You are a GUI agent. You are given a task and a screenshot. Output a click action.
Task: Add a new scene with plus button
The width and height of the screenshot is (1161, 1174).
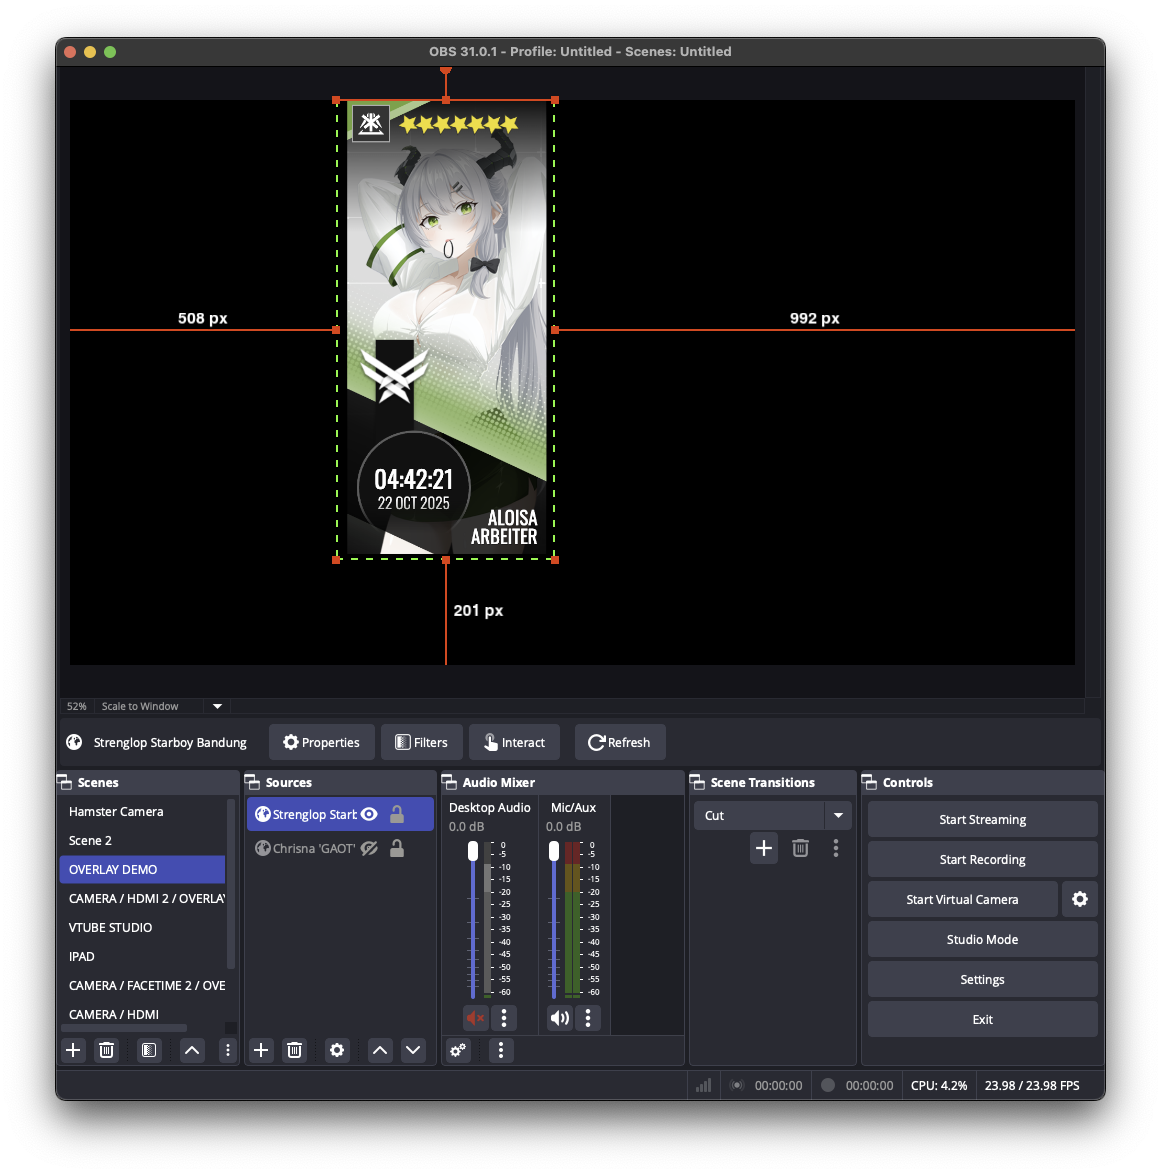pyautogui.click(x=73, y=1050)
